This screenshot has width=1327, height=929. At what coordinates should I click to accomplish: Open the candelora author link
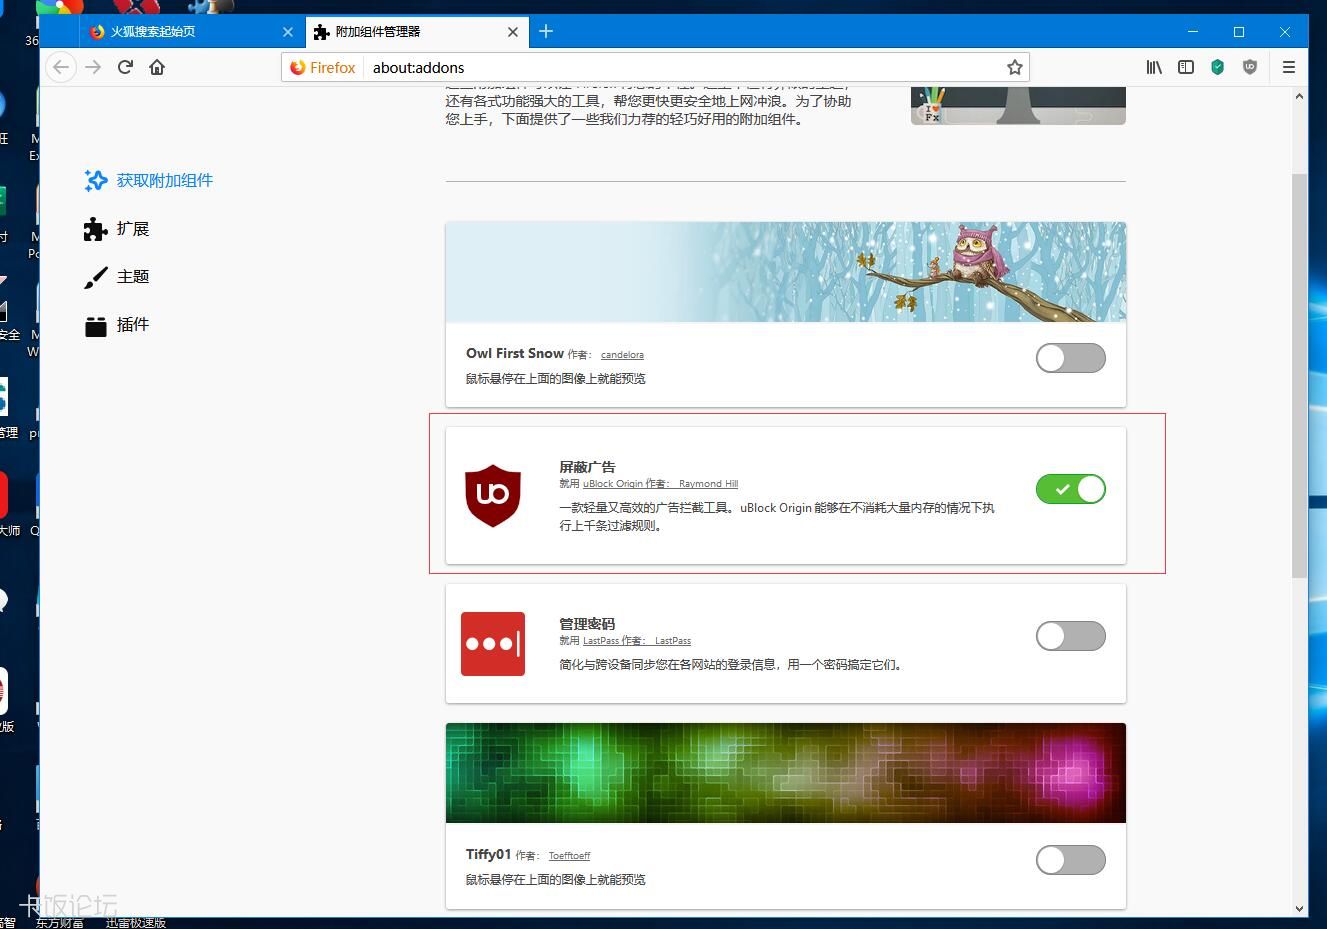click(622, 355)
